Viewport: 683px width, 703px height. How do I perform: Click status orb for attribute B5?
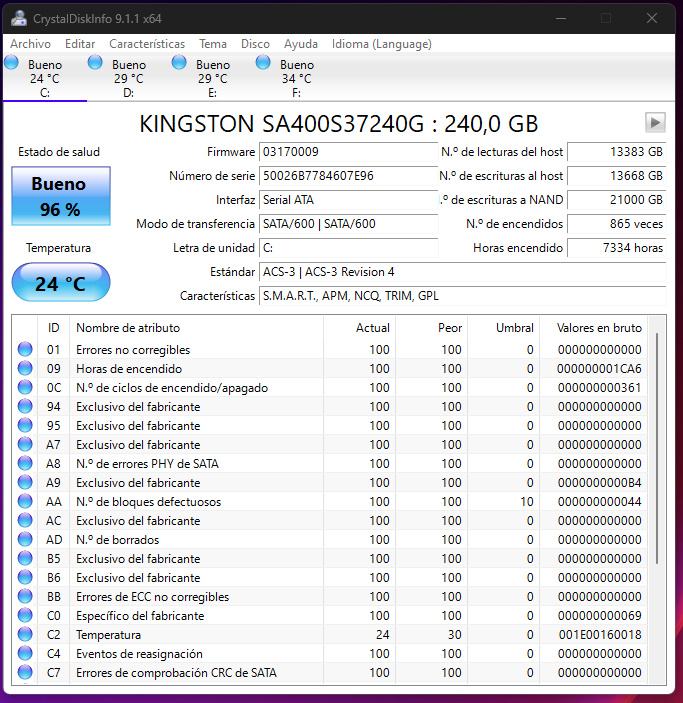25,558
